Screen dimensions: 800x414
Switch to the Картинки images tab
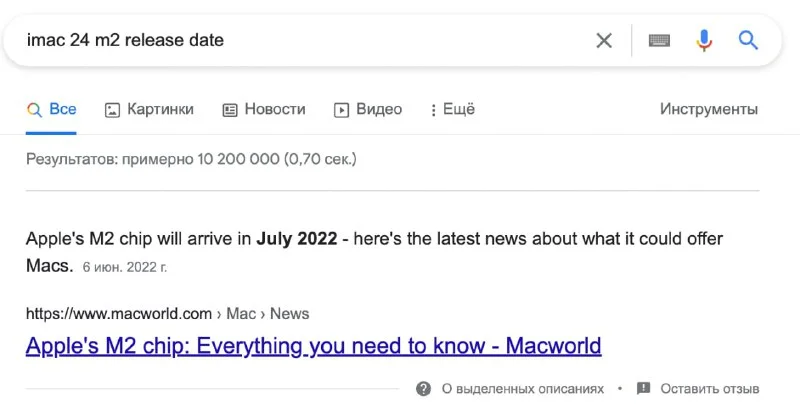pos(149,109)
